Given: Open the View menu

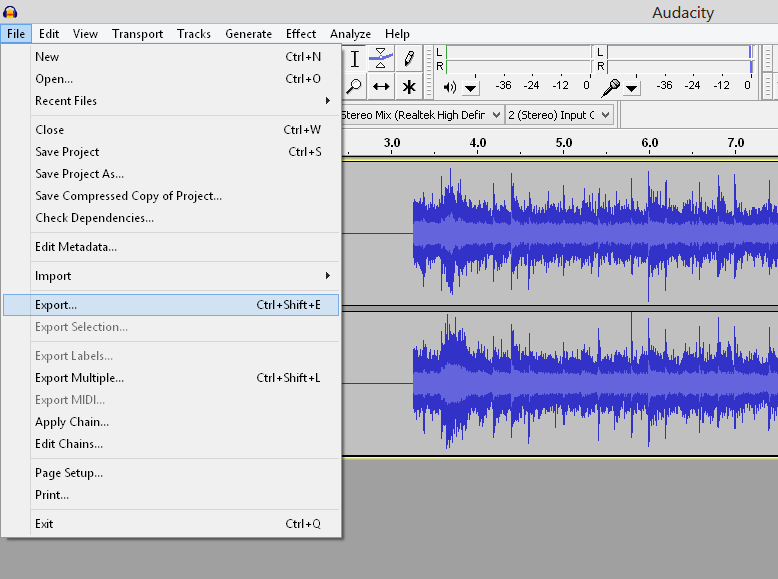Looking at the screenshot, I should coord(85,34).
